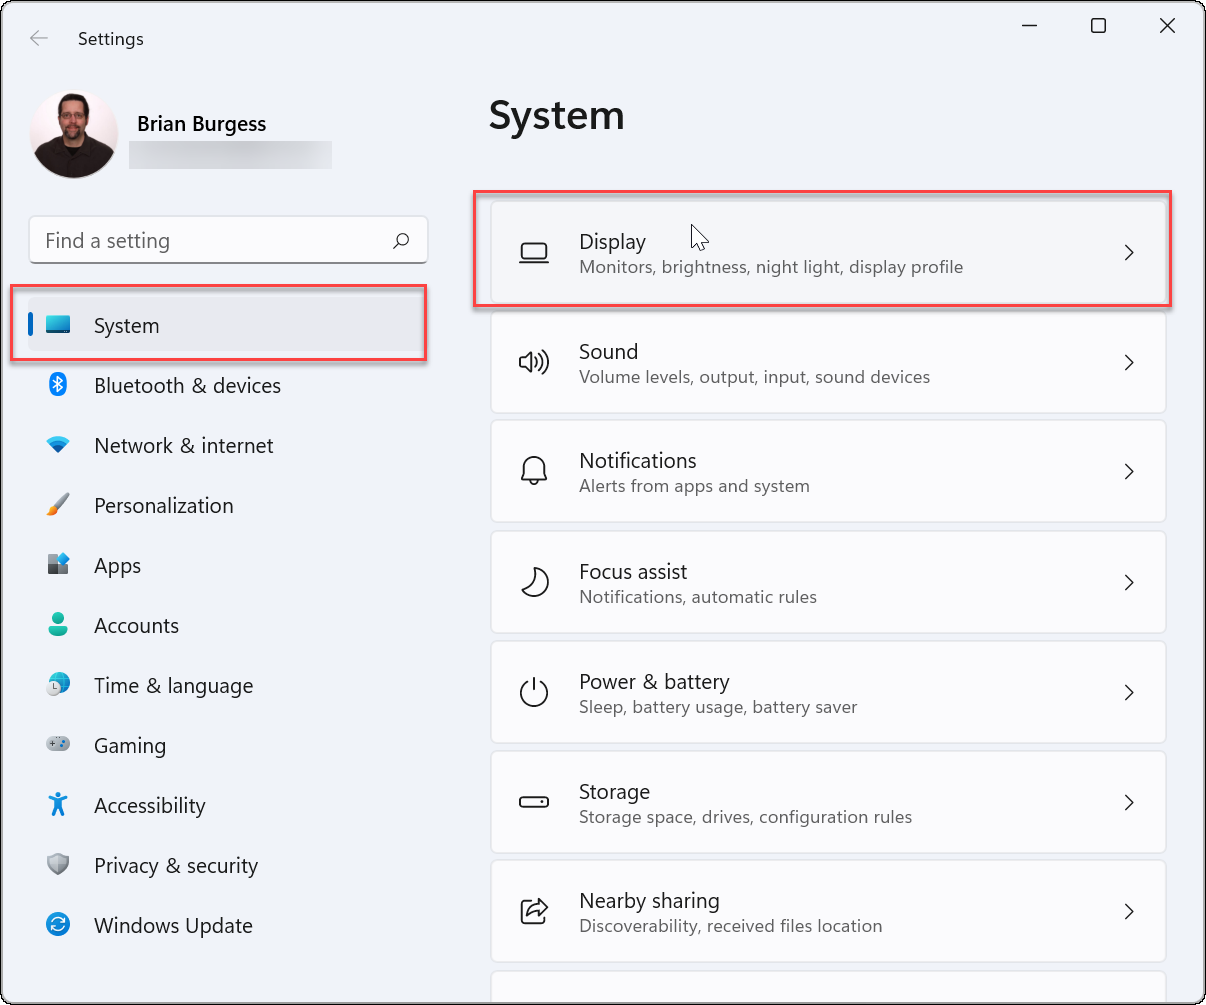Expand the Storage row chevron
Screen dimensions: 1206x1005
click(1129, 802)
